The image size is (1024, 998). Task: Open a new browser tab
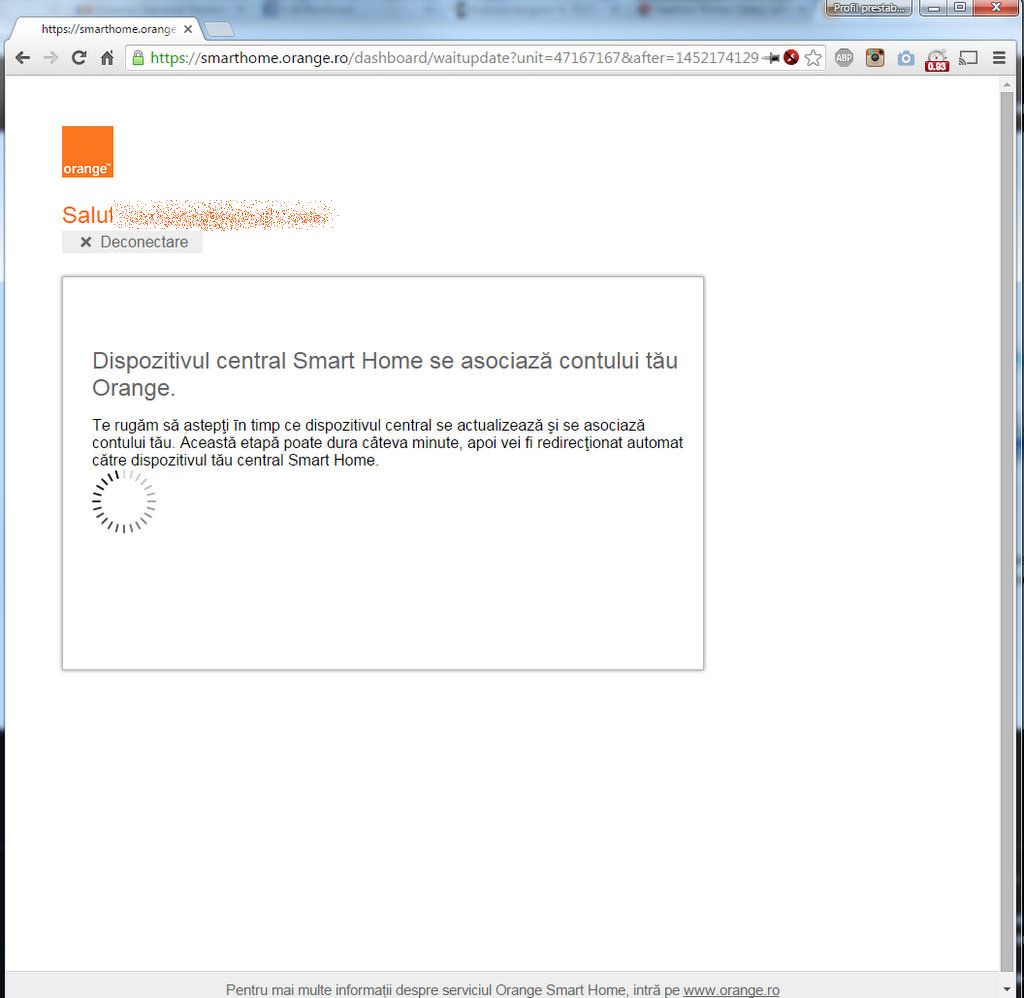click(x=218, y=29)
